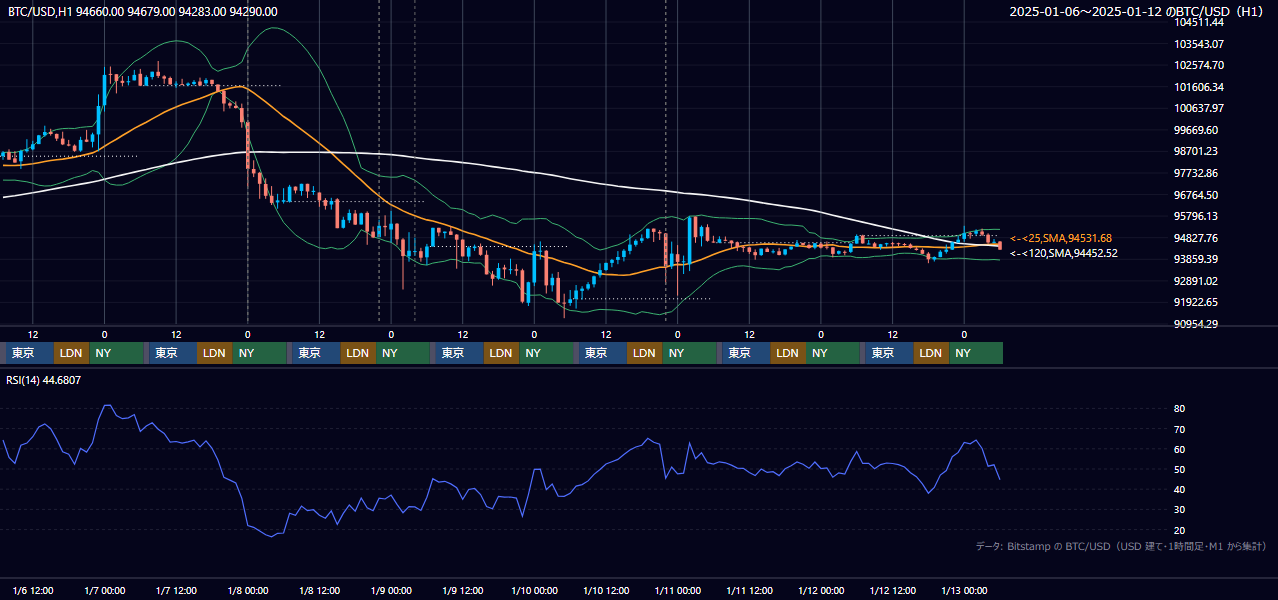Select the RSI scale value 50

[1179, 469]
